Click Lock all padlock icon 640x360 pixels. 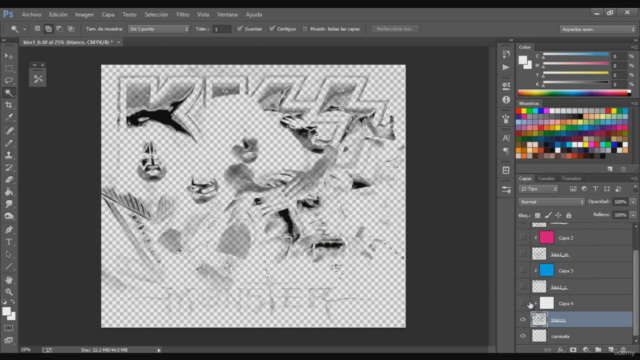(569, 215)
